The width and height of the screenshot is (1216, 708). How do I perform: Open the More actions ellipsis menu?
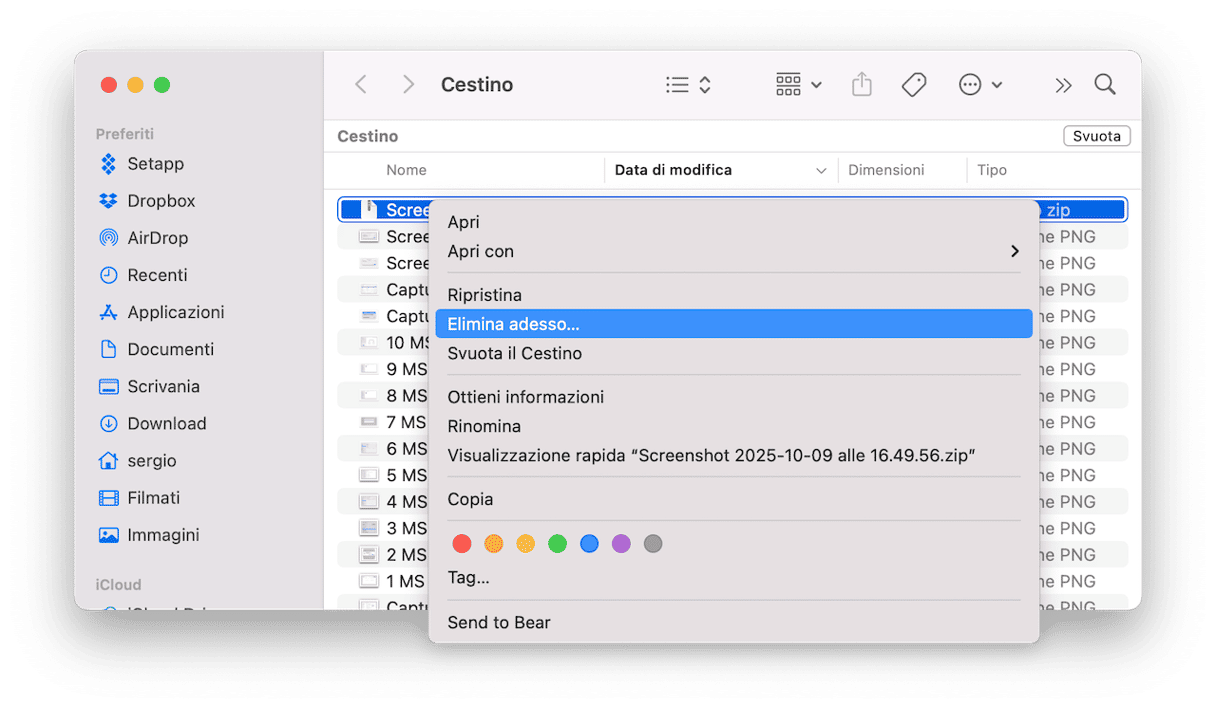pyautogui.click(x=979, y=85)
